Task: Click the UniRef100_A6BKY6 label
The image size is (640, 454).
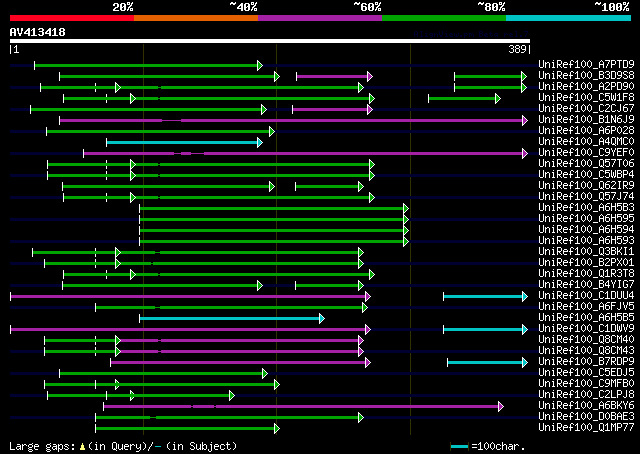Action: tap(586, 406)
